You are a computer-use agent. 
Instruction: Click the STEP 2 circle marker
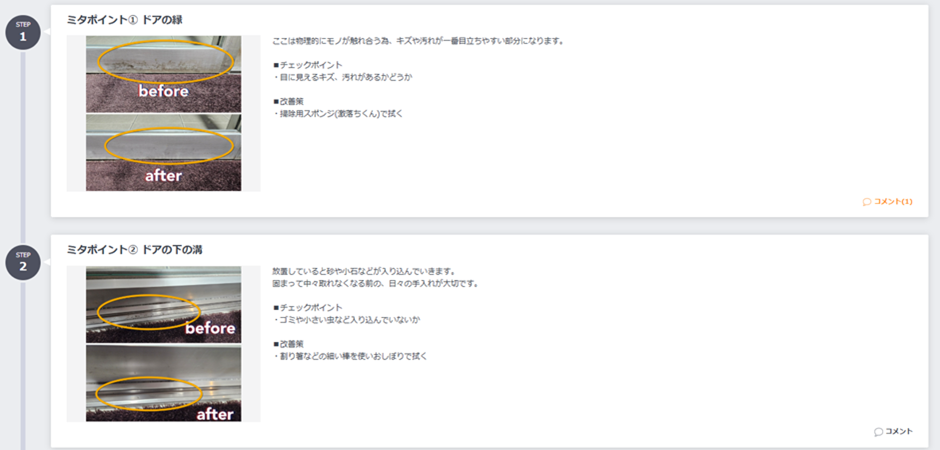tap(23, 262)
